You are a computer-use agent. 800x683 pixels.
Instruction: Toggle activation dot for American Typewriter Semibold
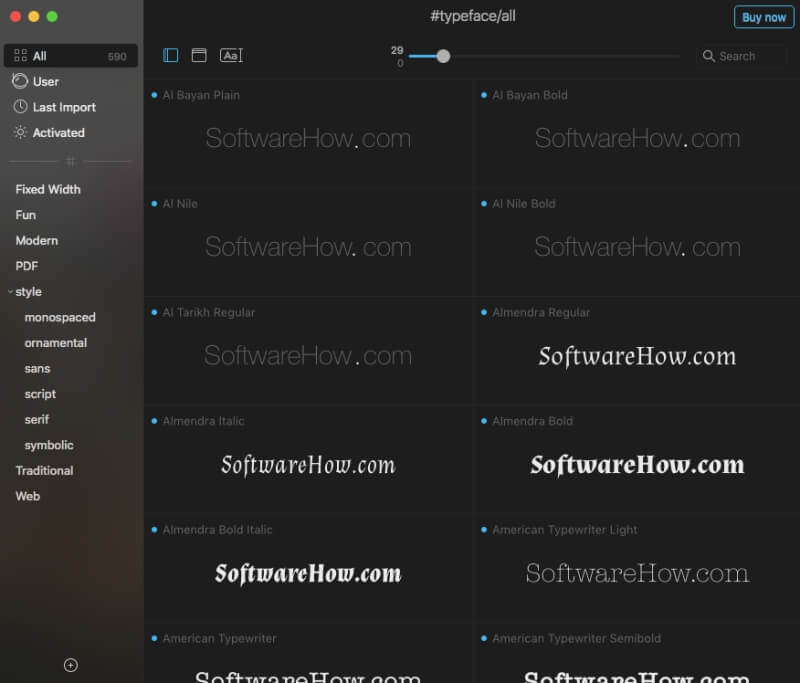point(484,638)
